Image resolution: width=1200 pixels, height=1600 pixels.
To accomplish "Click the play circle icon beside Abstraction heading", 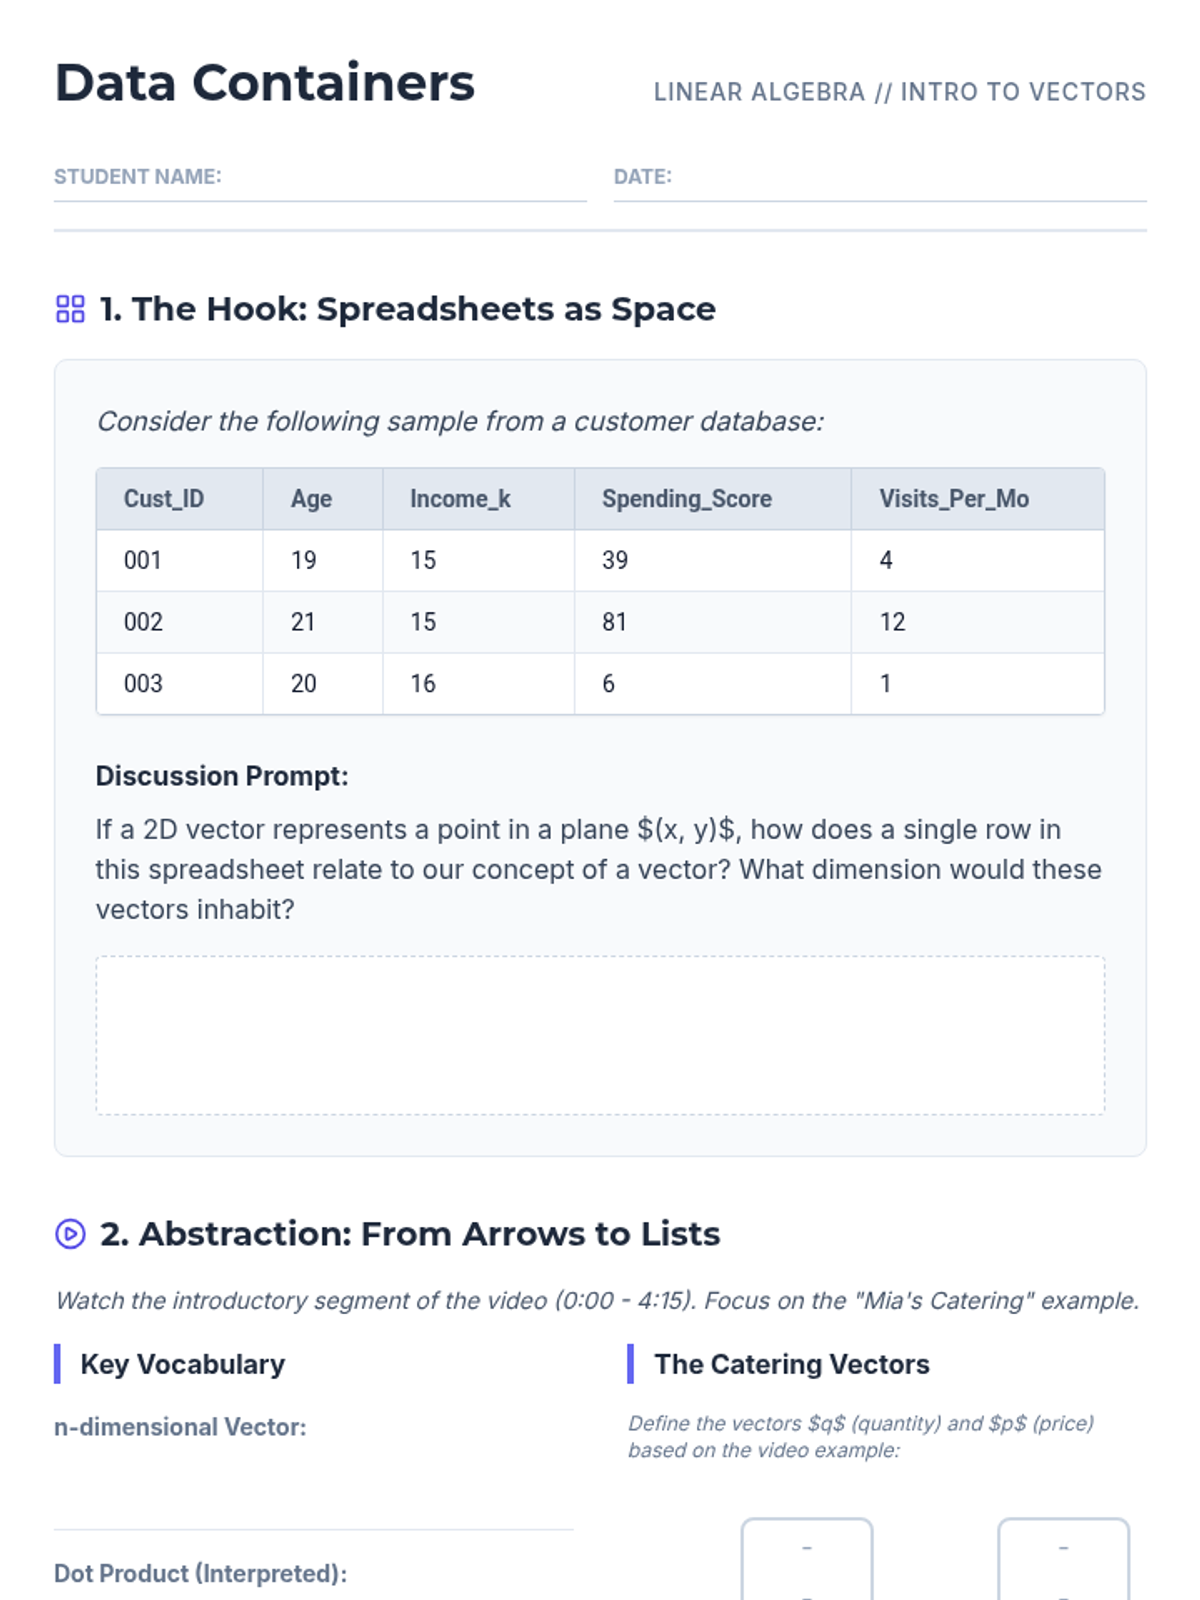I will 70,1234.
